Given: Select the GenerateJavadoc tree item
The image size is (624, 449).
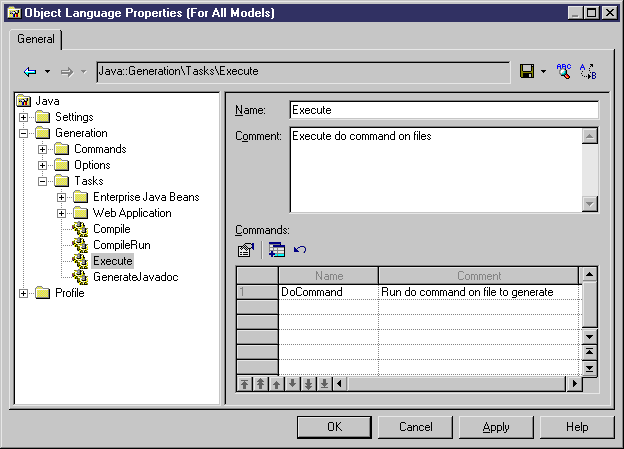Looking at the screenshot, I should coord(136,277).
